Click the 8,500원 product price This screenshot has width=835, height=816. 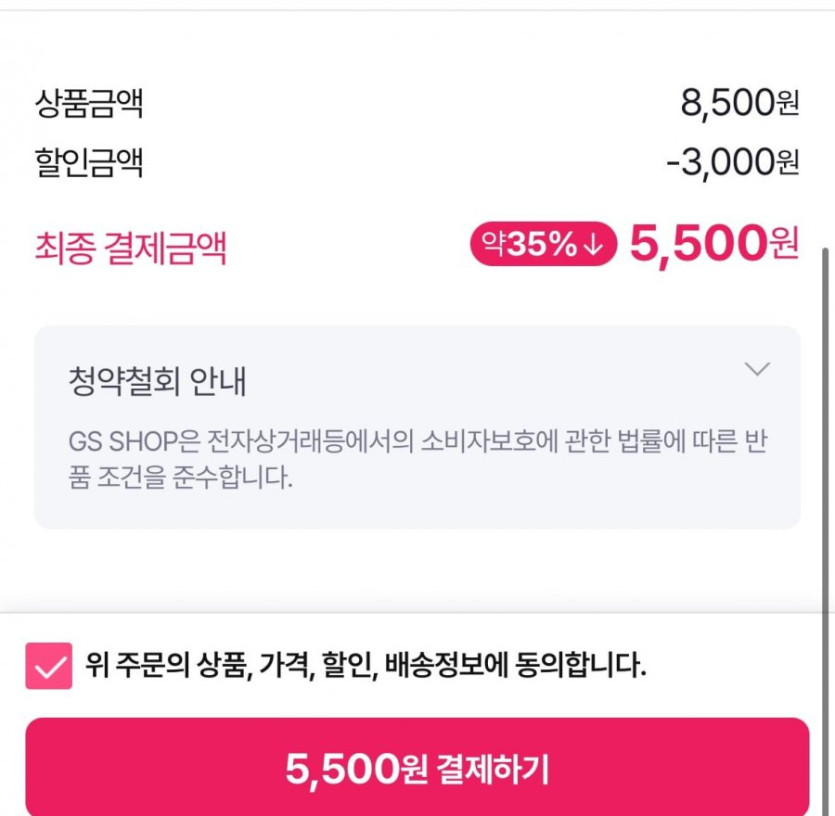739,103
